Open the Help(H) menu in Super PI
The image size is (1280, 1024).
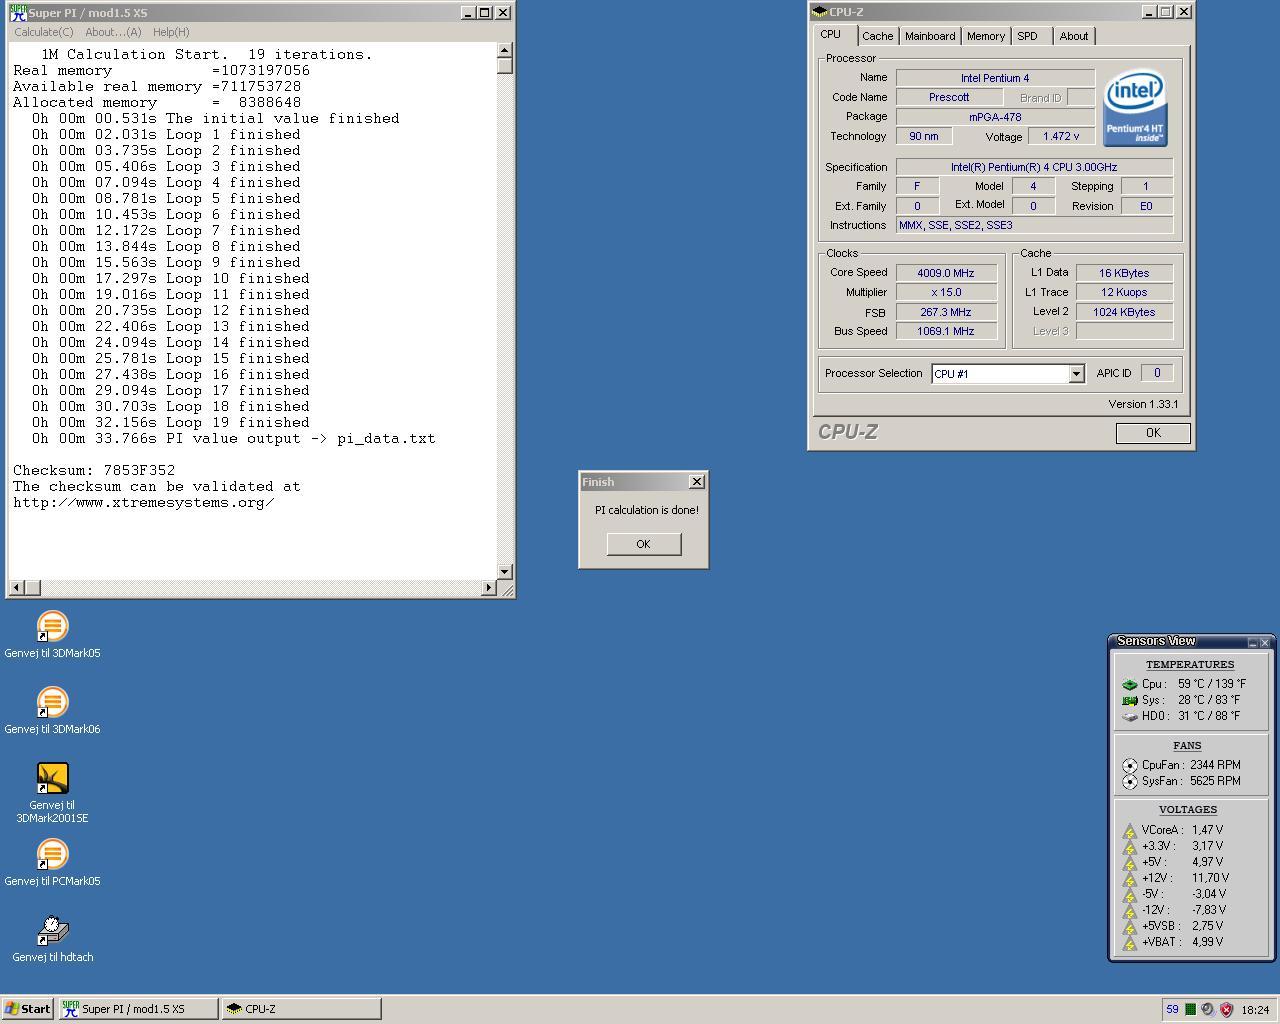[x=171, y=32]
